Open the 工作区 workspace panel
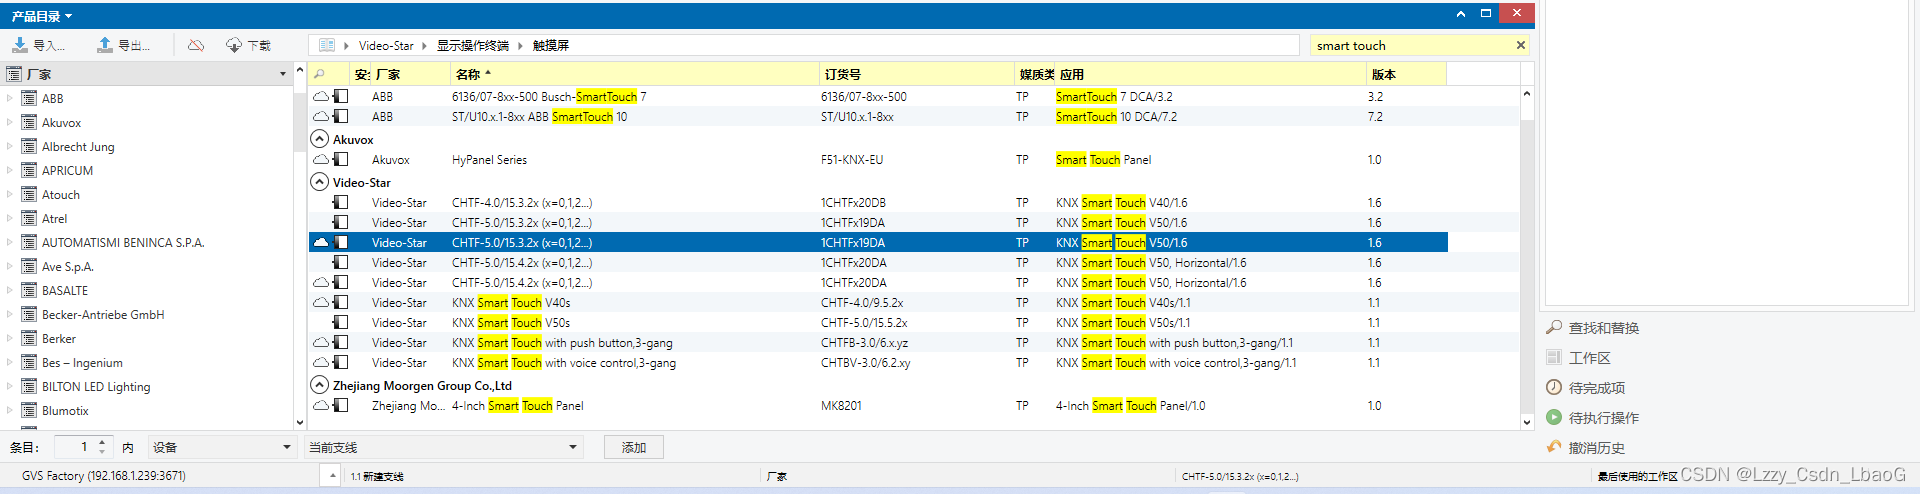Image resolution: width=1920 pixels, height=494 pixels. pyautogui.click(x=1578, y=358)
